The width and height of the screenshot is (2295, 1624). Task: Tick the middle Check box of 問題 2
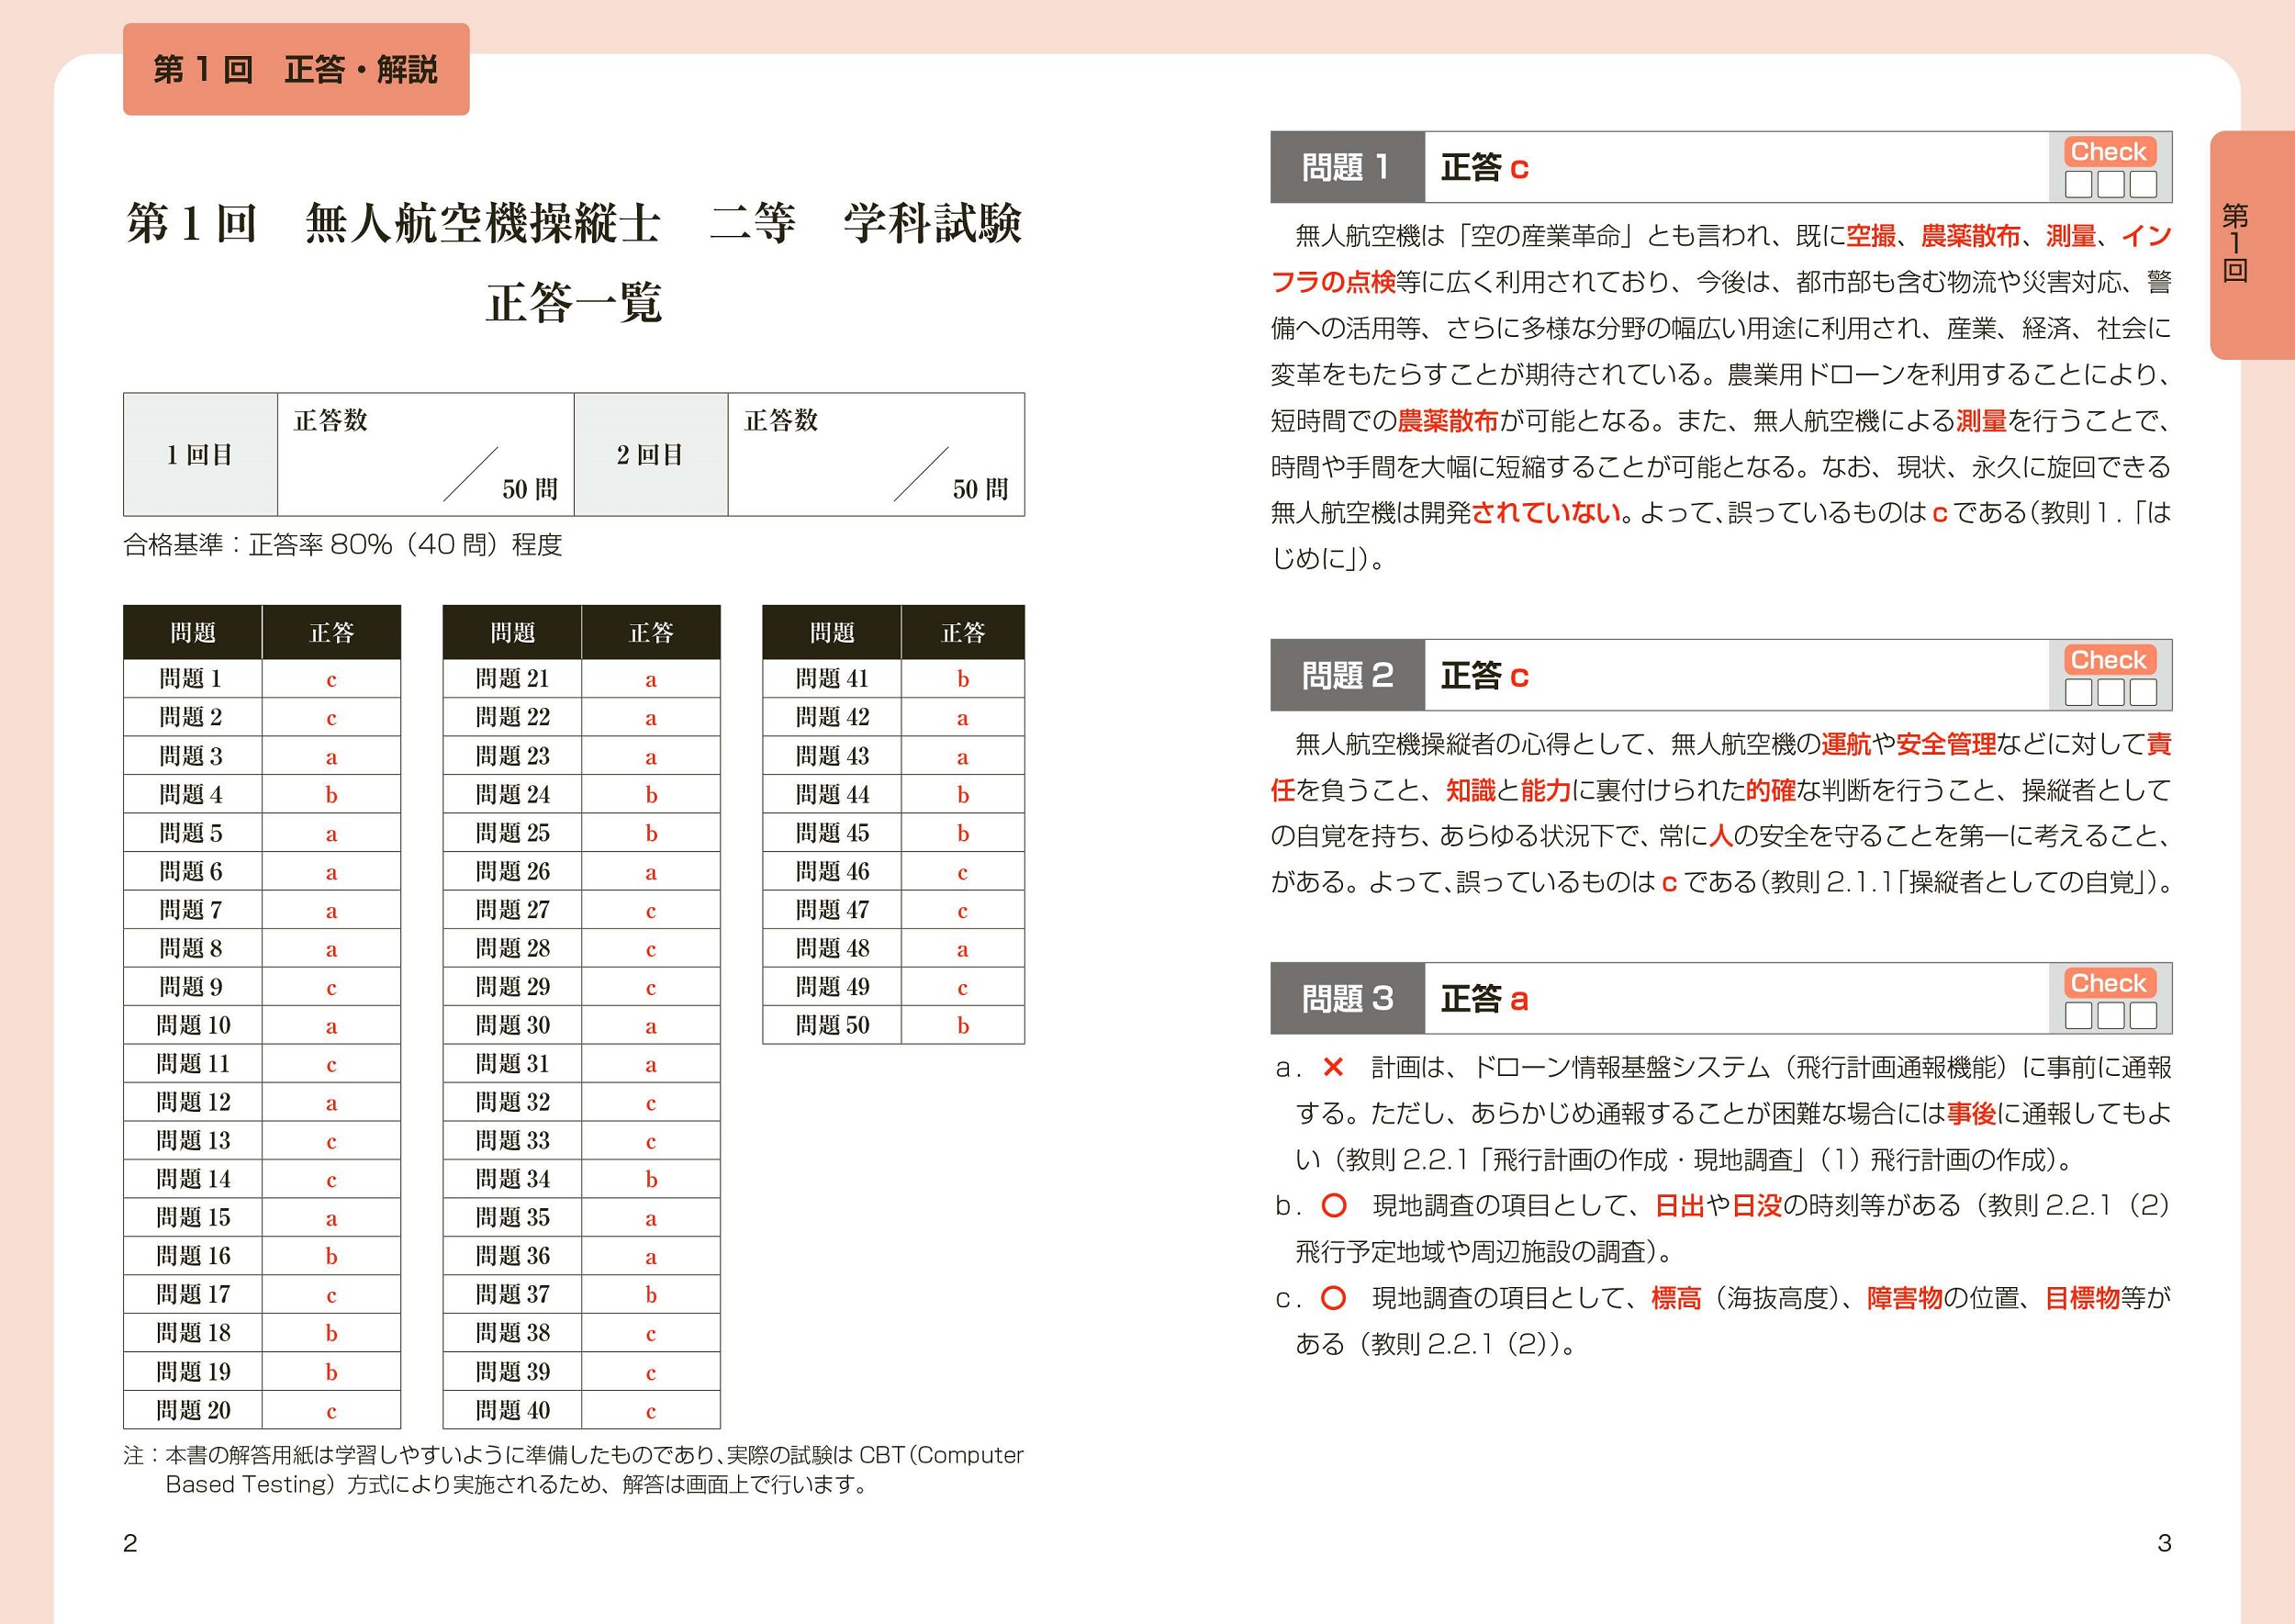(2110, 693)
